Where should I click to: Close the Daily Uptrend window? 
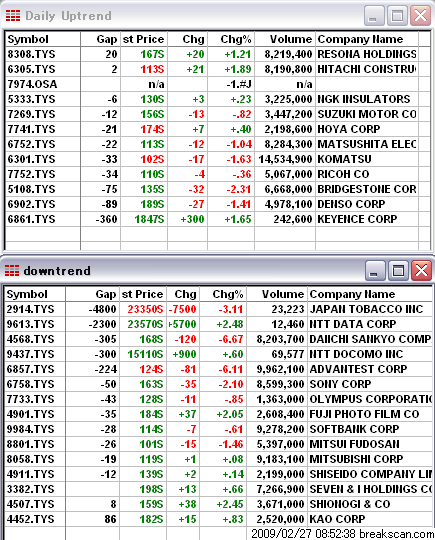click(420, 15)
